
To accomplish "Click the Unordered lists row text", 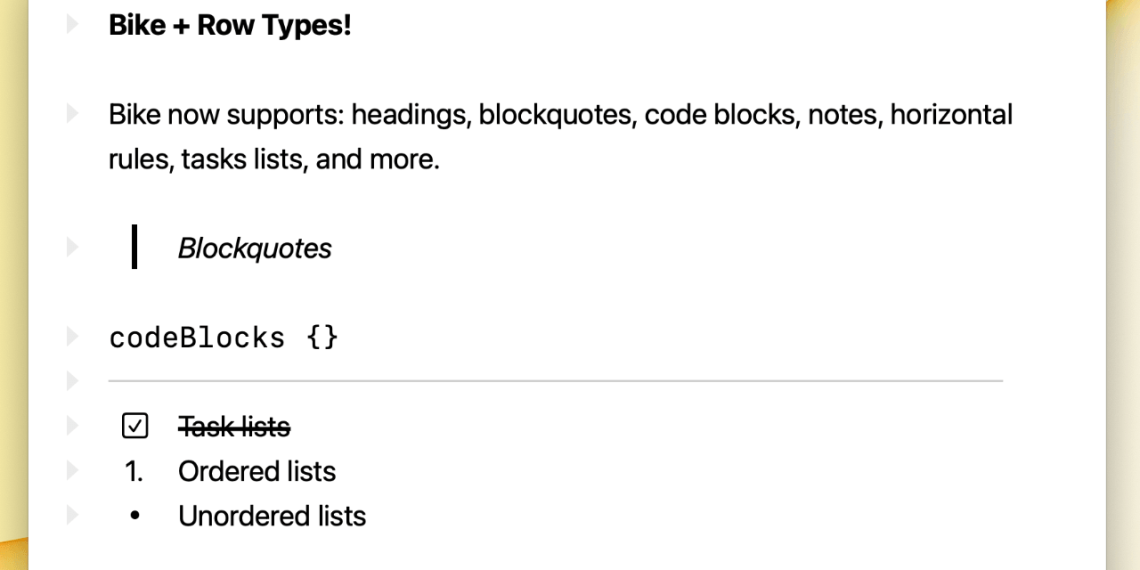I will tap(272, 517).
